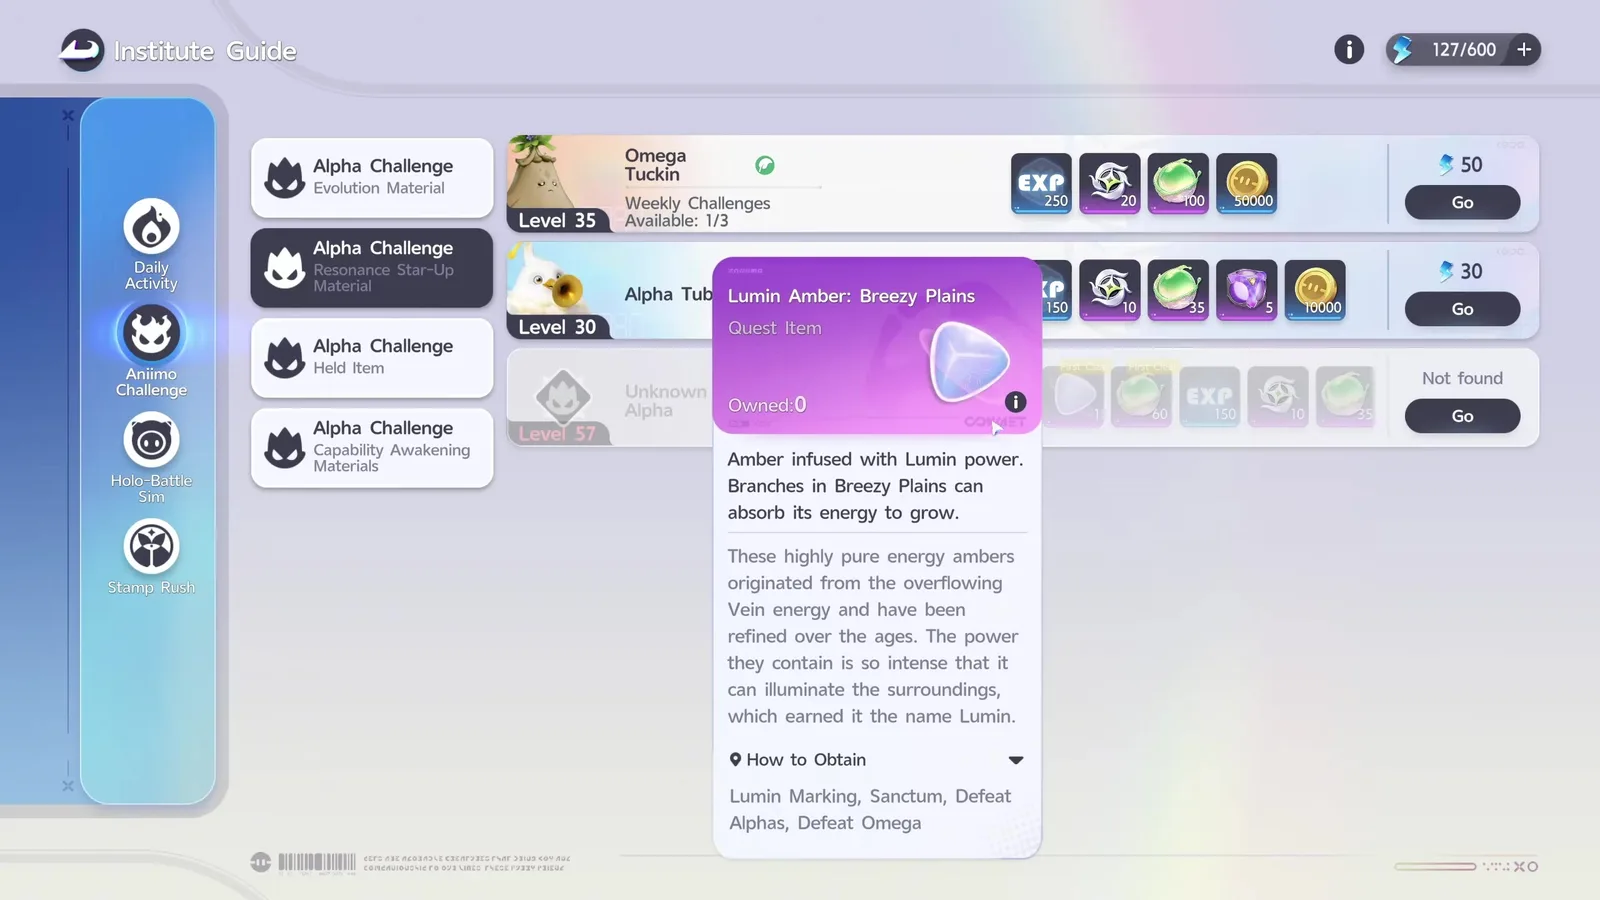View faded green orb reward with quantity 60
This screenshot has width=1600, height=900.
[x=1141, y=397]
